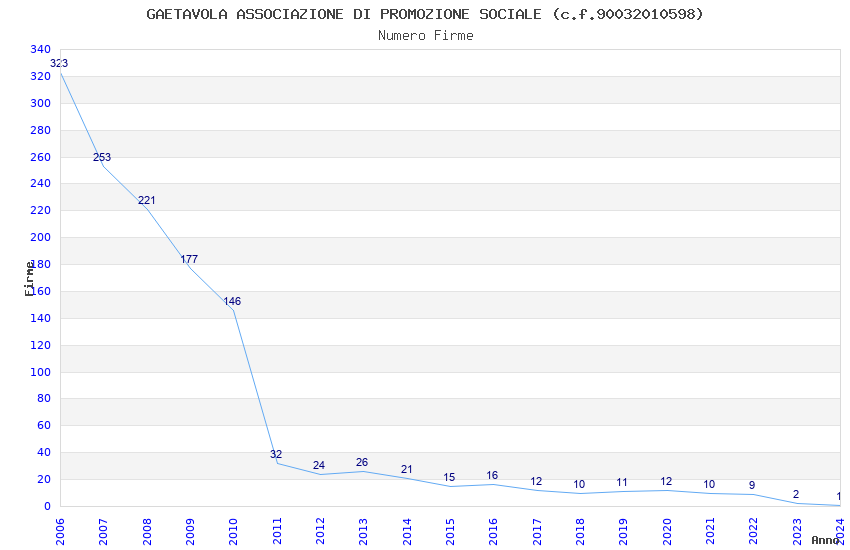
Task: Click the y-axis value 40
Action: click(x=44, y=452)
